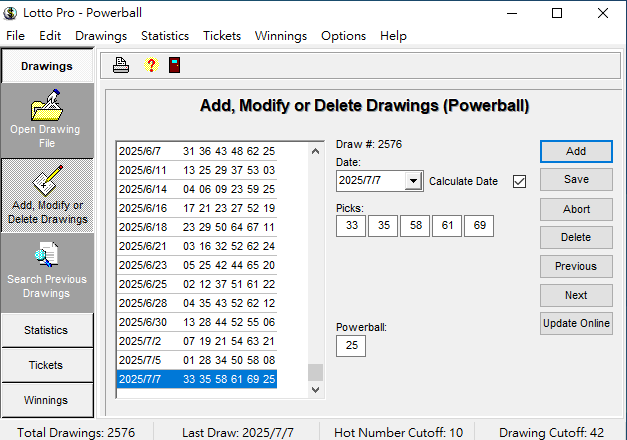The width and height of the screenshot is (627, 440).
Task: Select the 2025/6/25 drawing row
Action: (197, 284)
